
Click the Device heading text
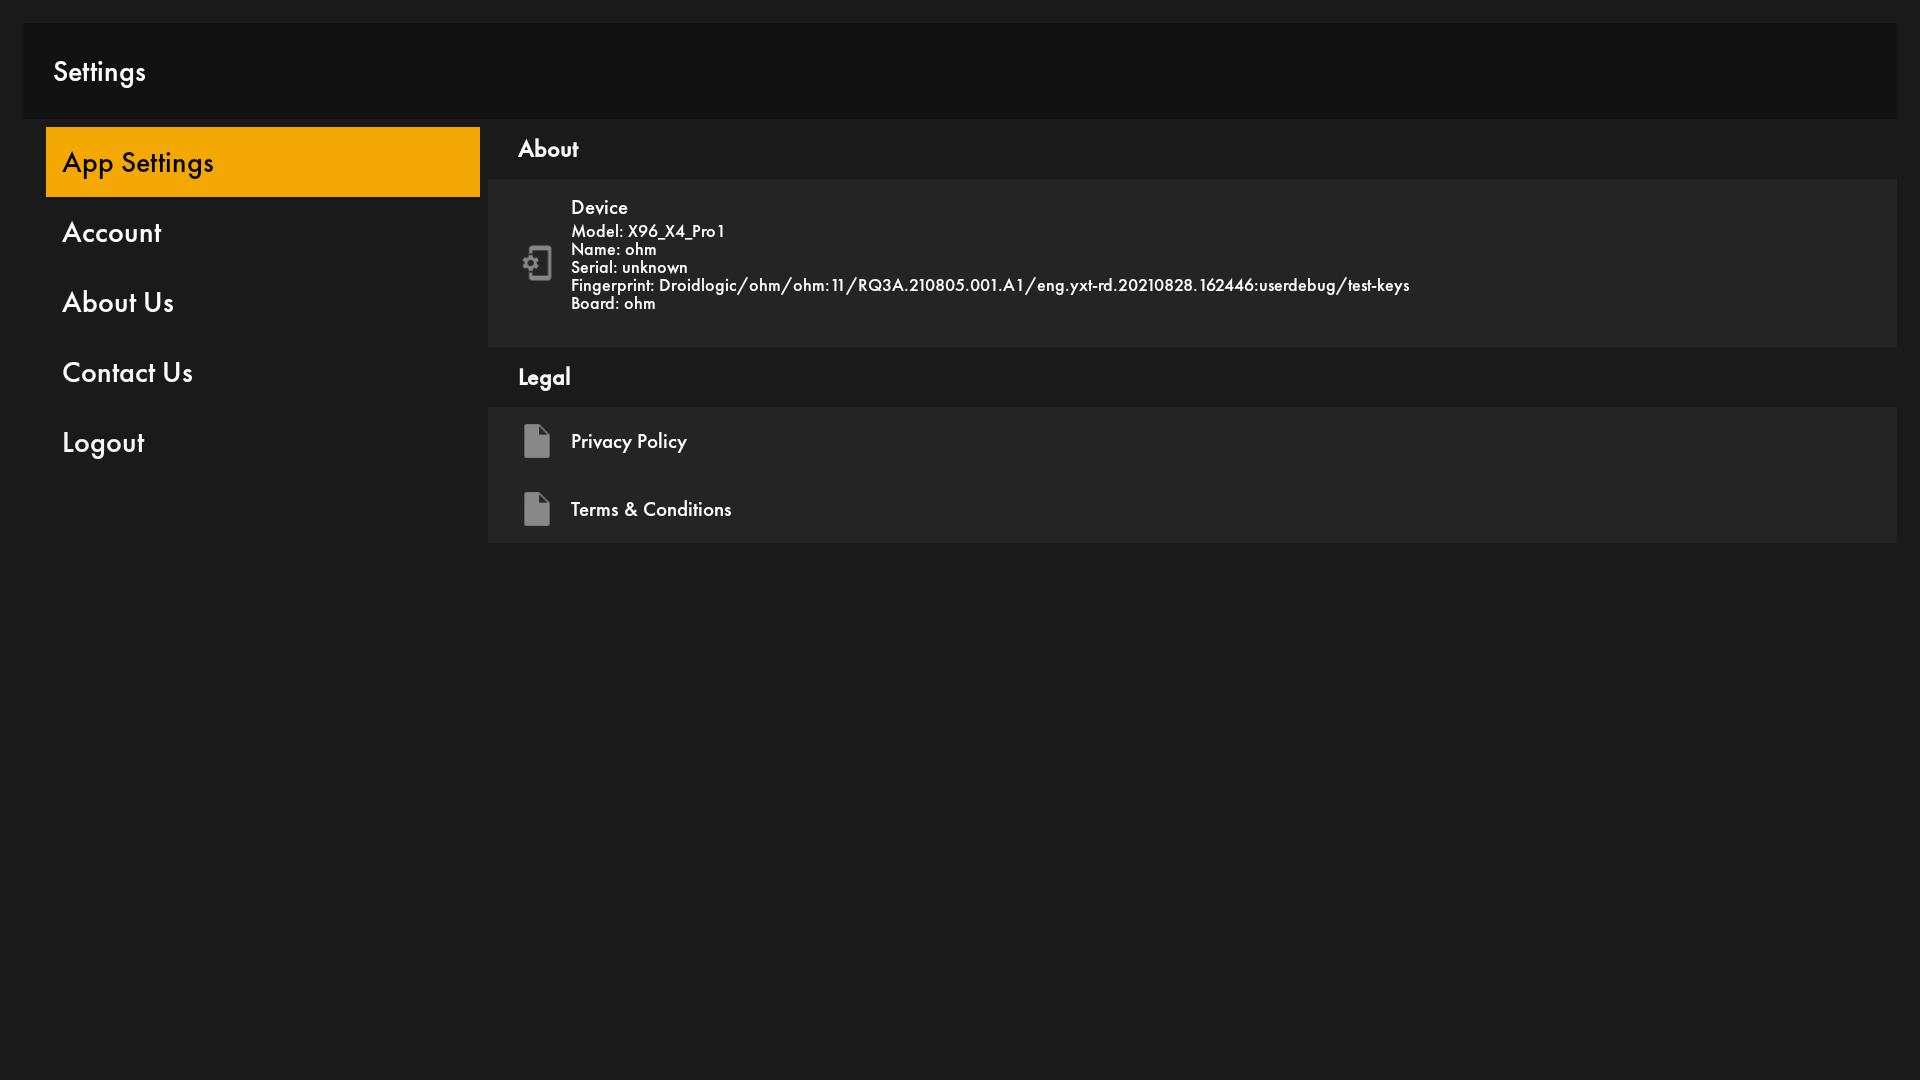coord(599,208)
